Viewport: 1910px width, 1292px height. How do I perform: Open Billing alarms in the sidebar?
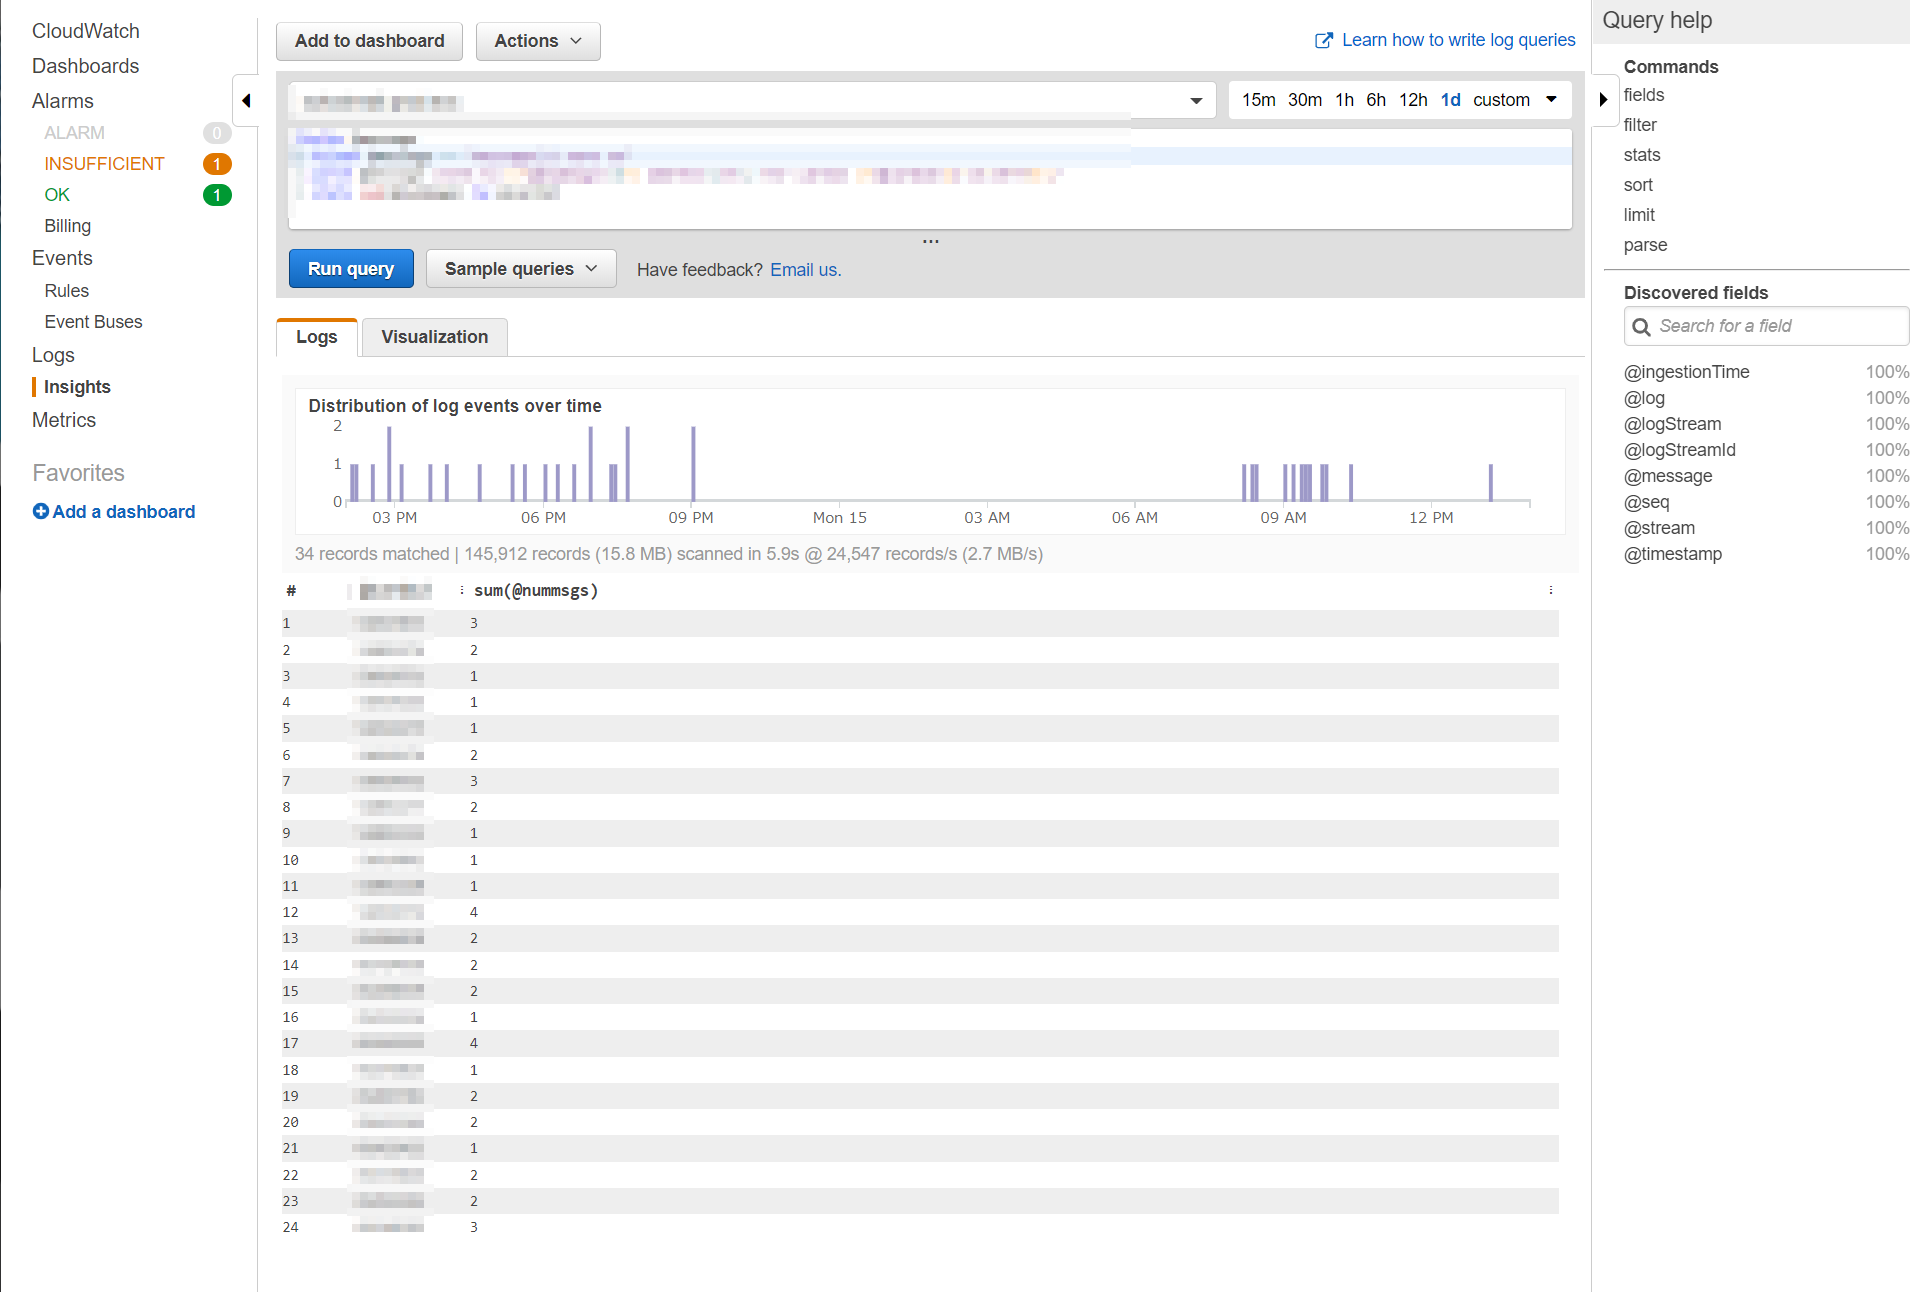coord(68,226)
